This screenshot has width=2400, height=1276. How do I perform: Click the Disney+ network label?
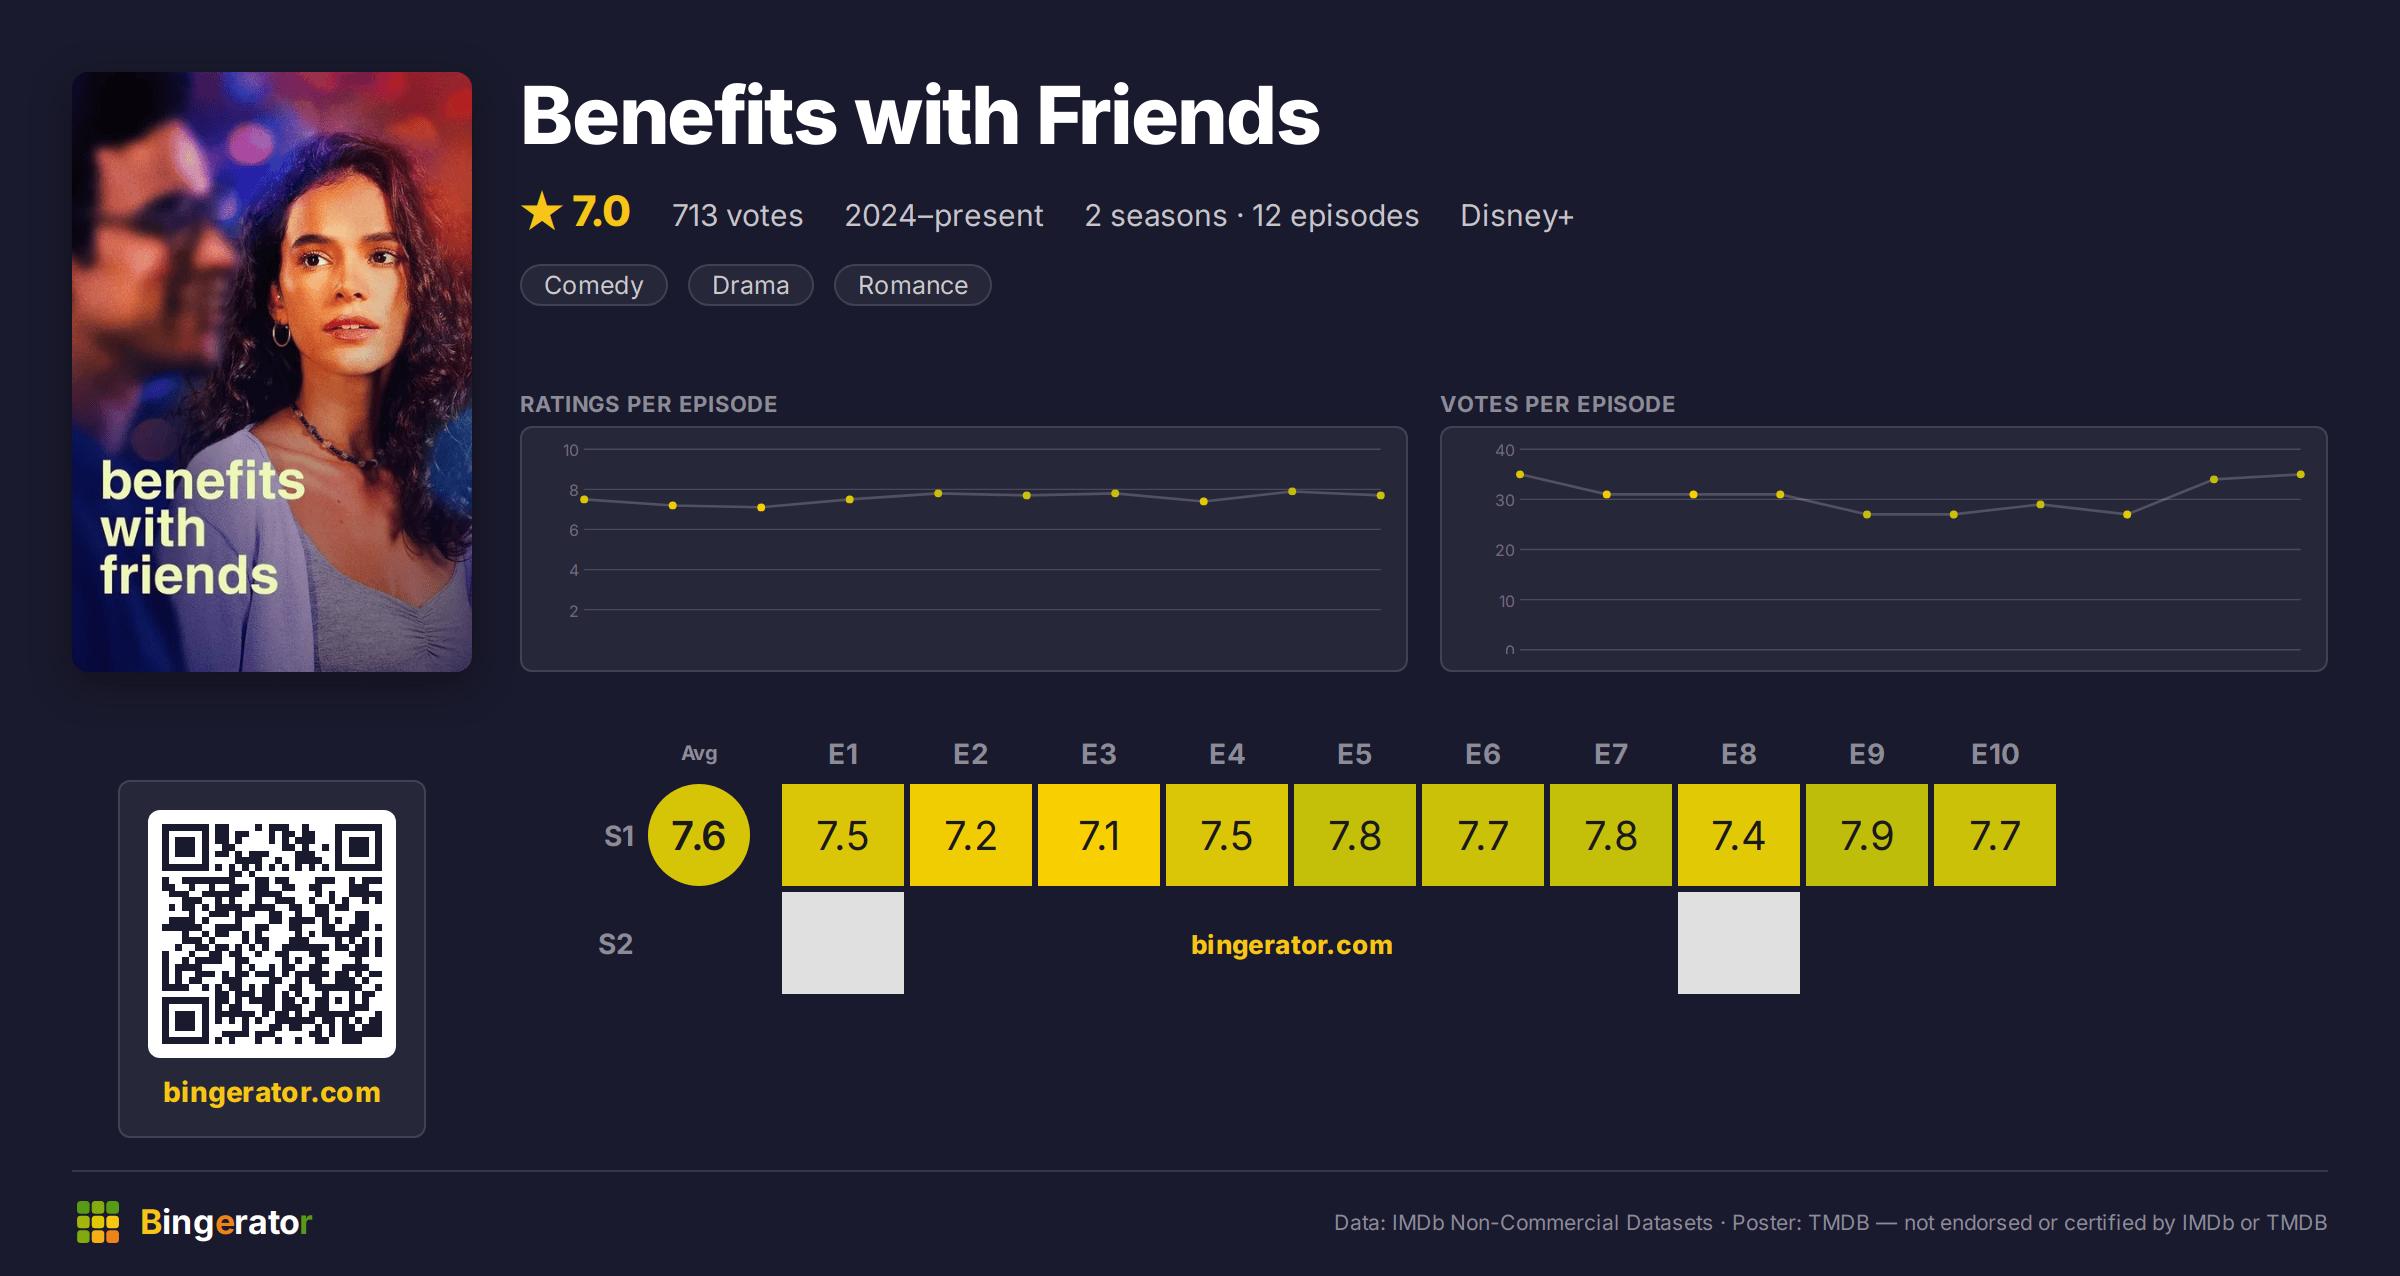pyautogui.click(x=1517, y=215)
